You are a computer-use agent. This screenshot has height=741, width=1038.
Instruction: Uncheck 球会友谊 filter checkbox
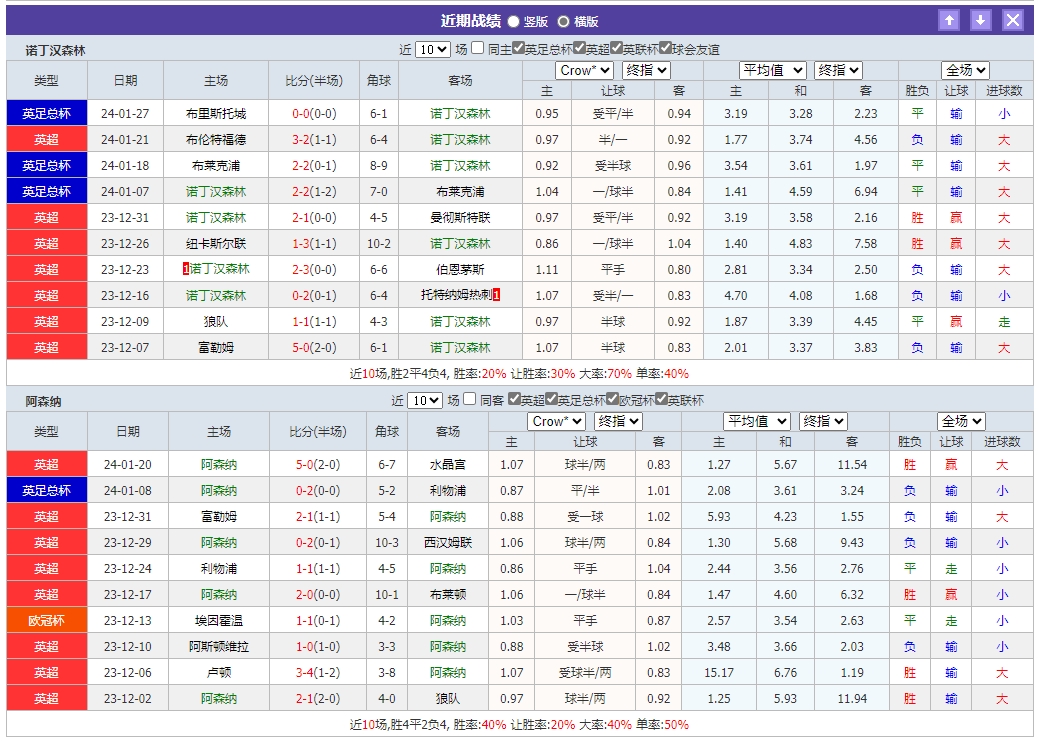(x=665, y=48)
